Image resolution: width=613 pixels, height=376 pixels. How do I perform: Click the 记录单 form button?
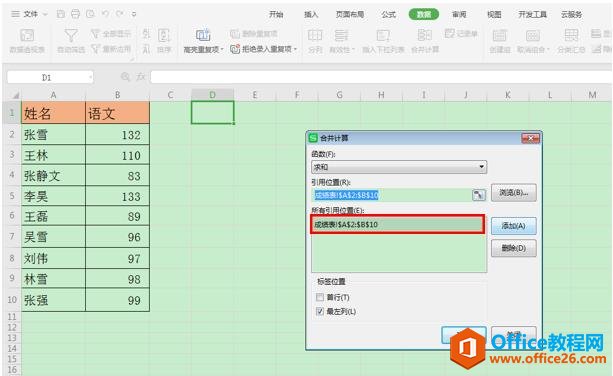coord(461,34)
